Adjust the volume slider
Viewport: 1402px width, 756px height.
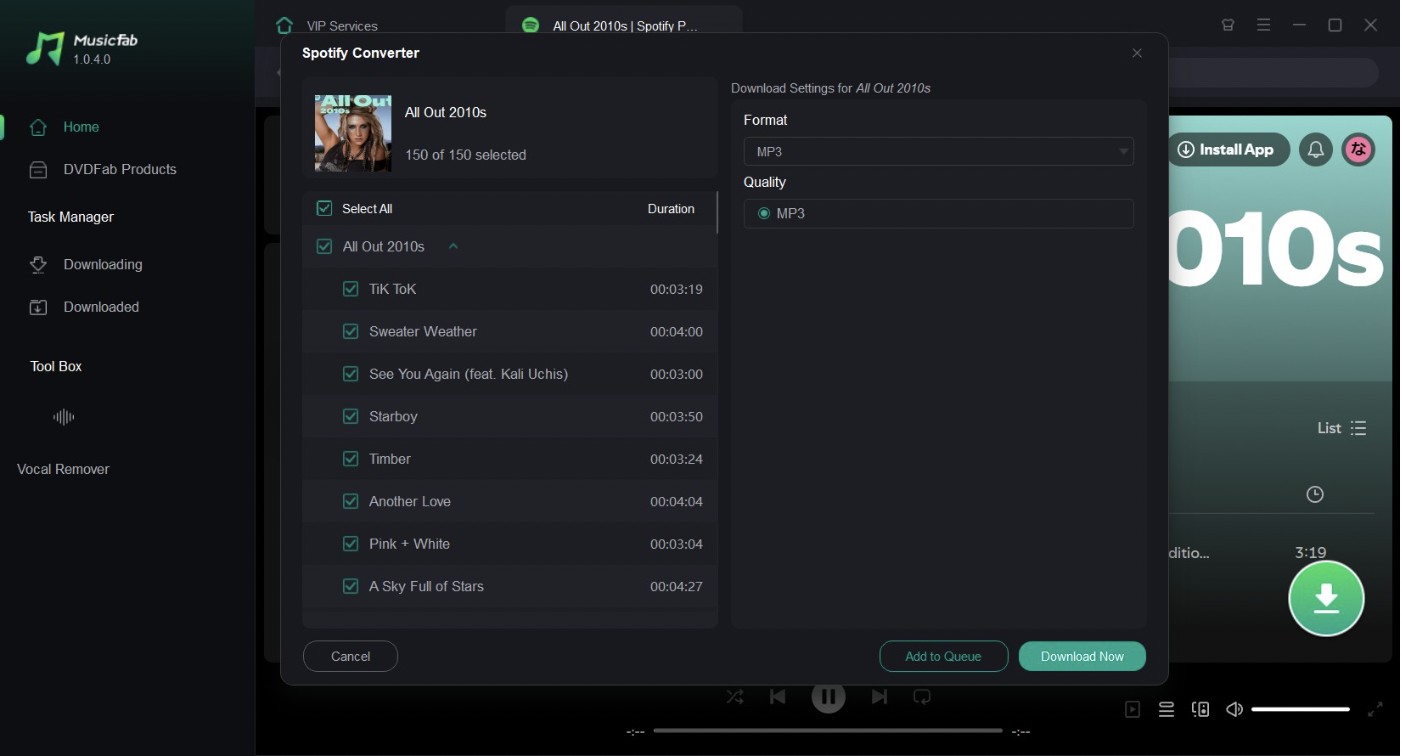[x=1300, y=709]
